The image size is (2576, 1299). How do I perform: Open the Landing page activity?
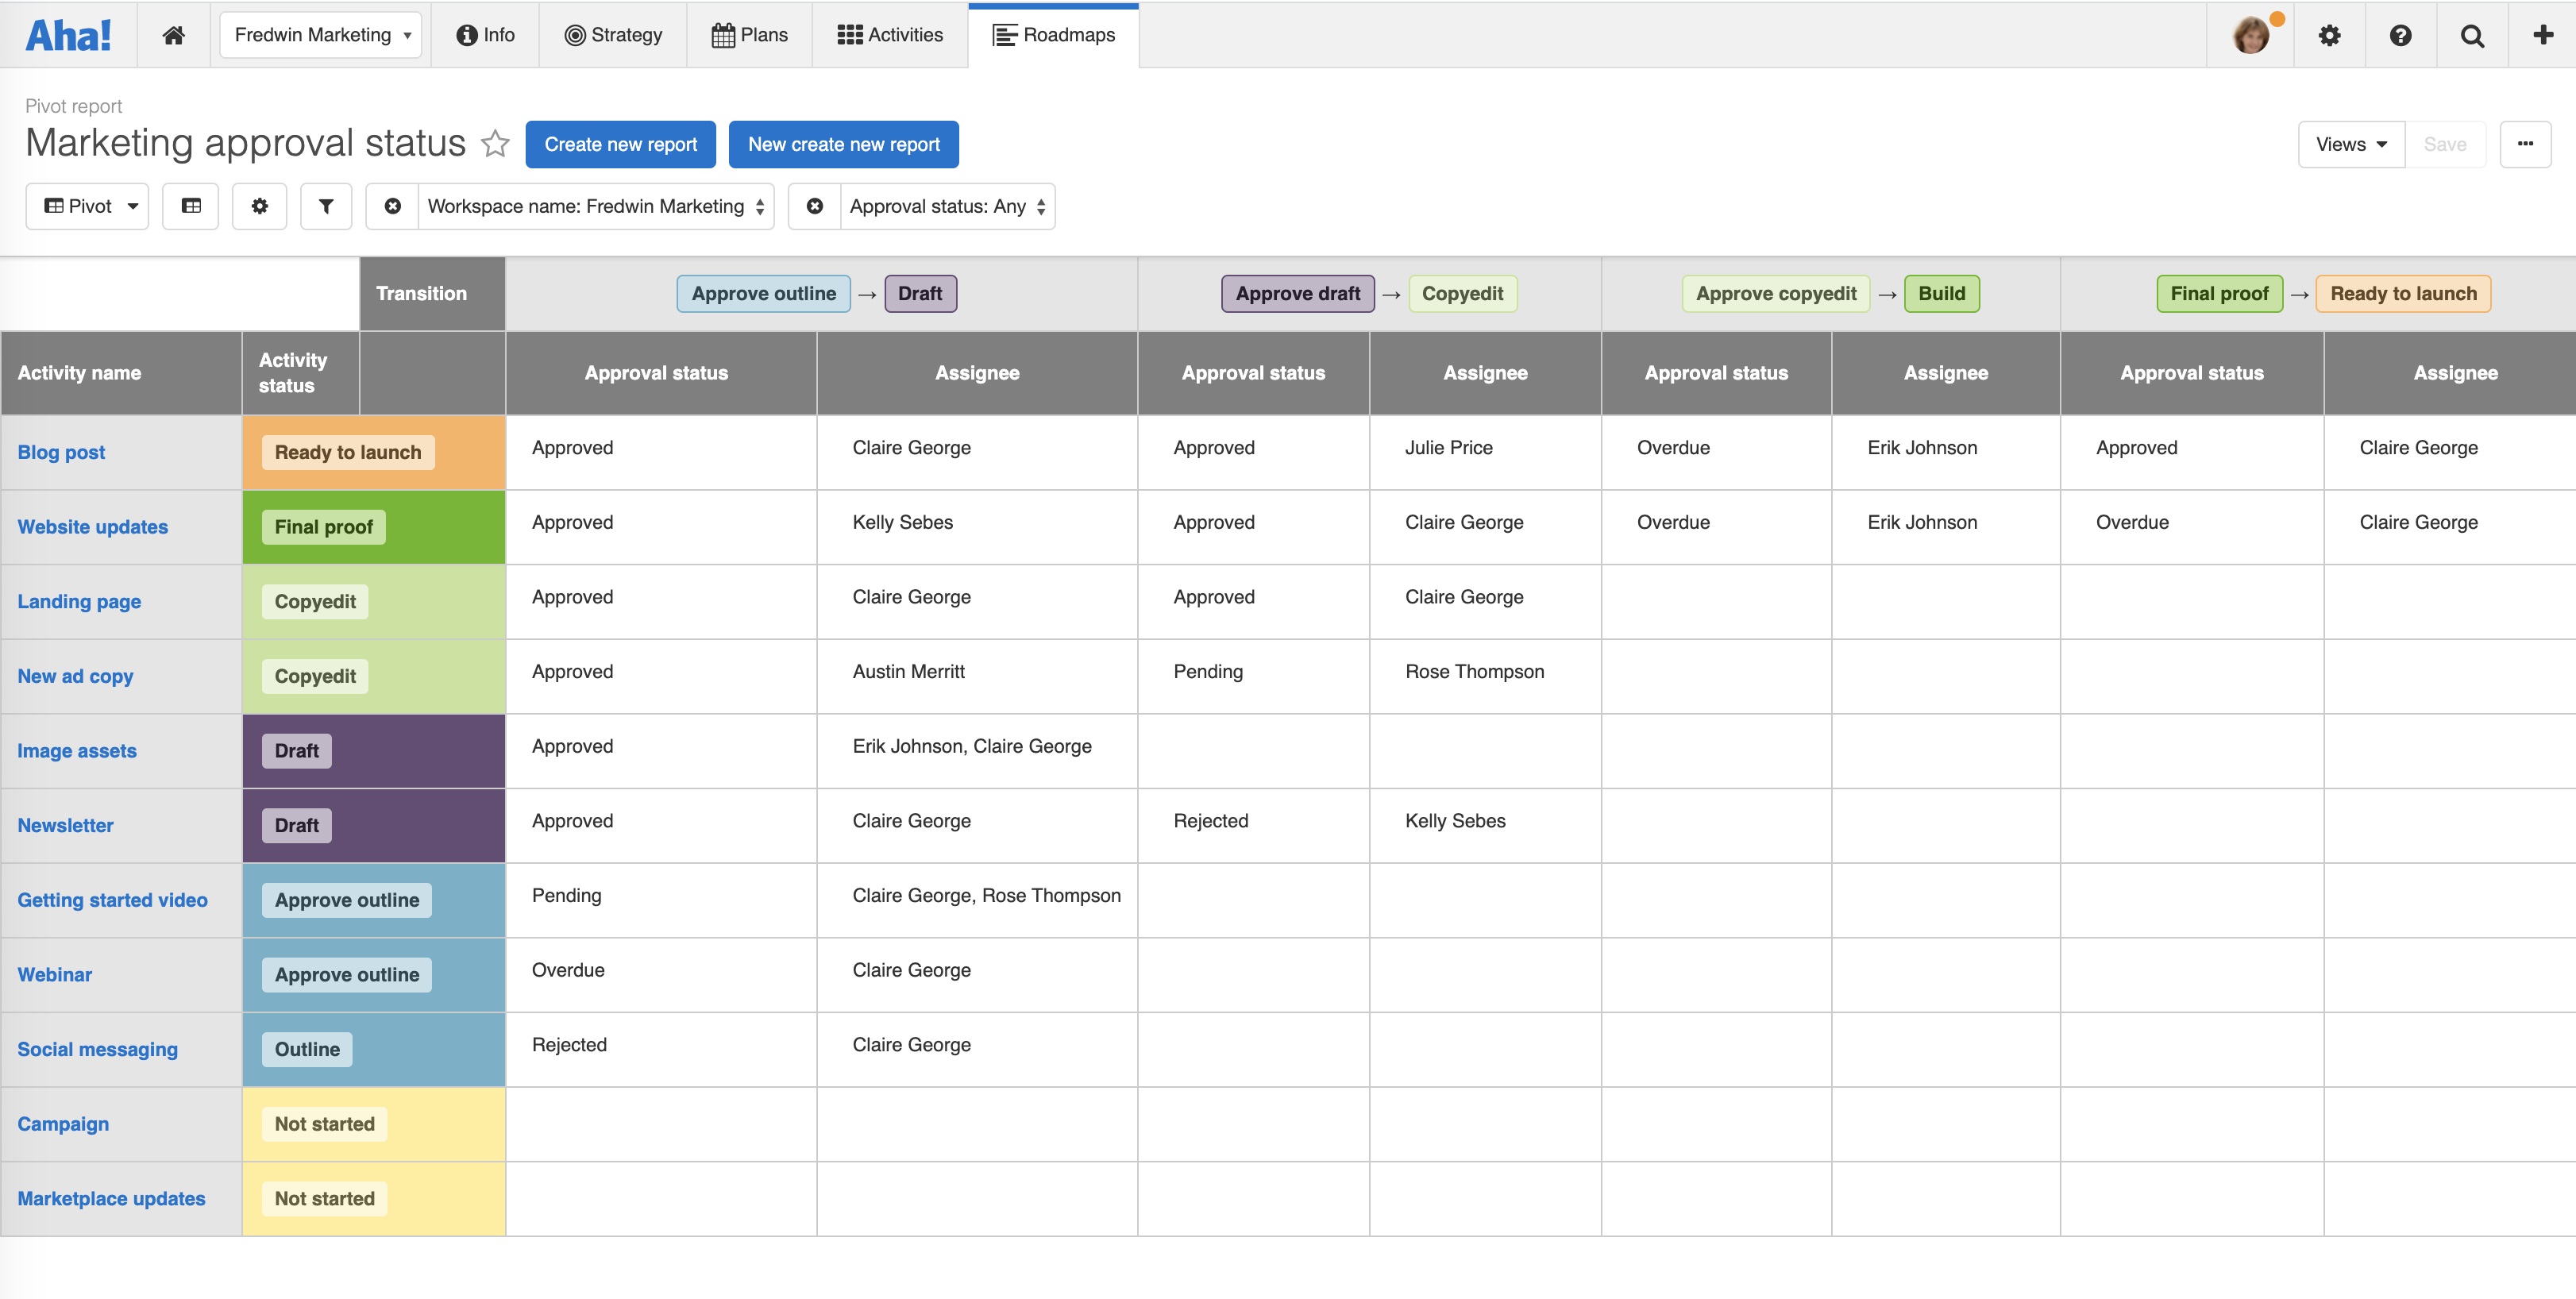(79, 601)
